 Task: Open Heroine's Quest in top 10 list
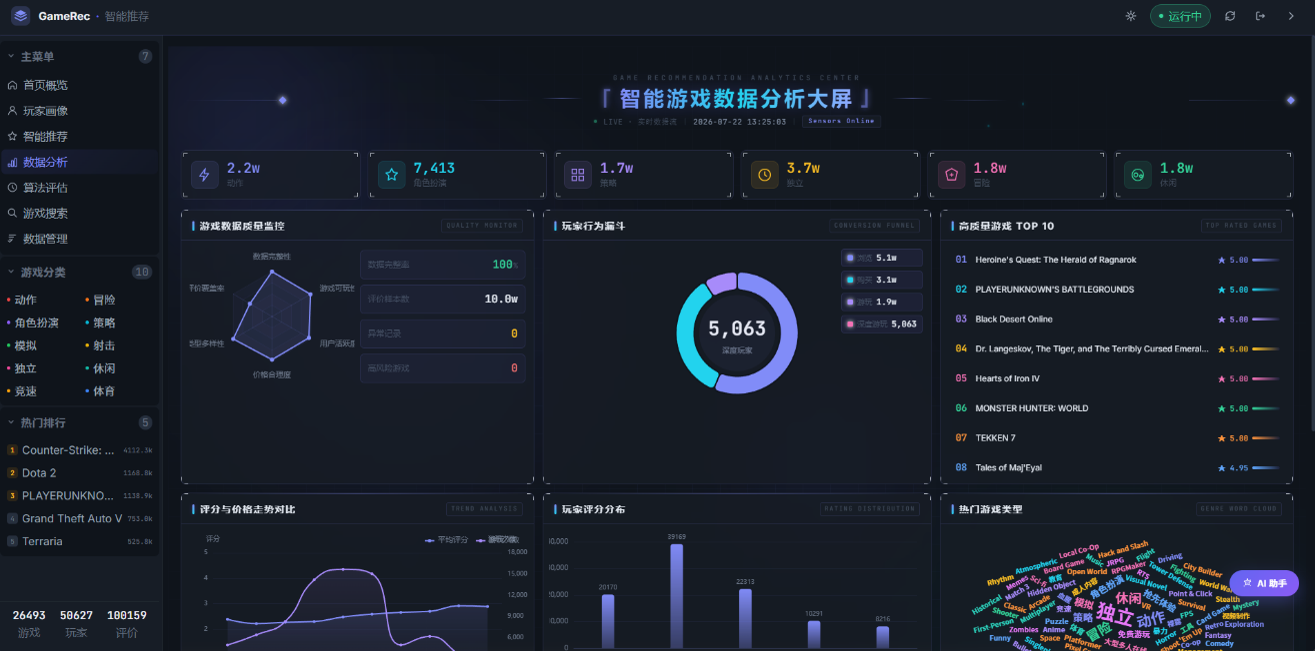pos(1117,260)
